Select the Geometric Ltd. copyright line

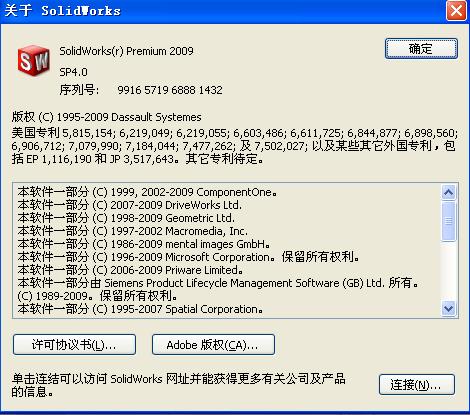pyautogui.click(x=126, y=218)
